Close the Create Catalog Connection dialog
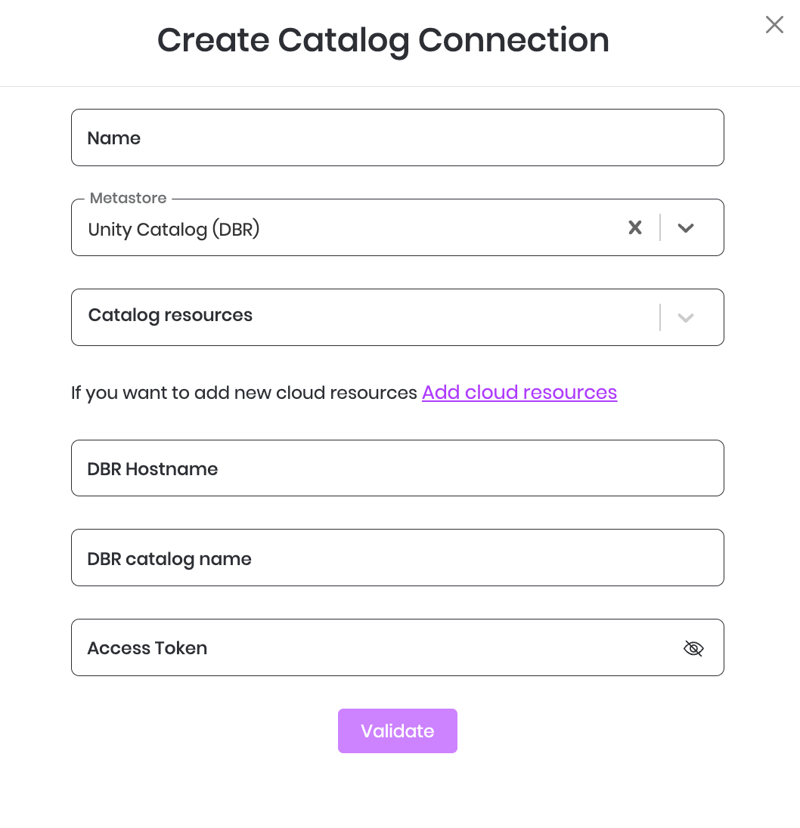This screenshot has height=828, width=800. (x=774, y=25)
